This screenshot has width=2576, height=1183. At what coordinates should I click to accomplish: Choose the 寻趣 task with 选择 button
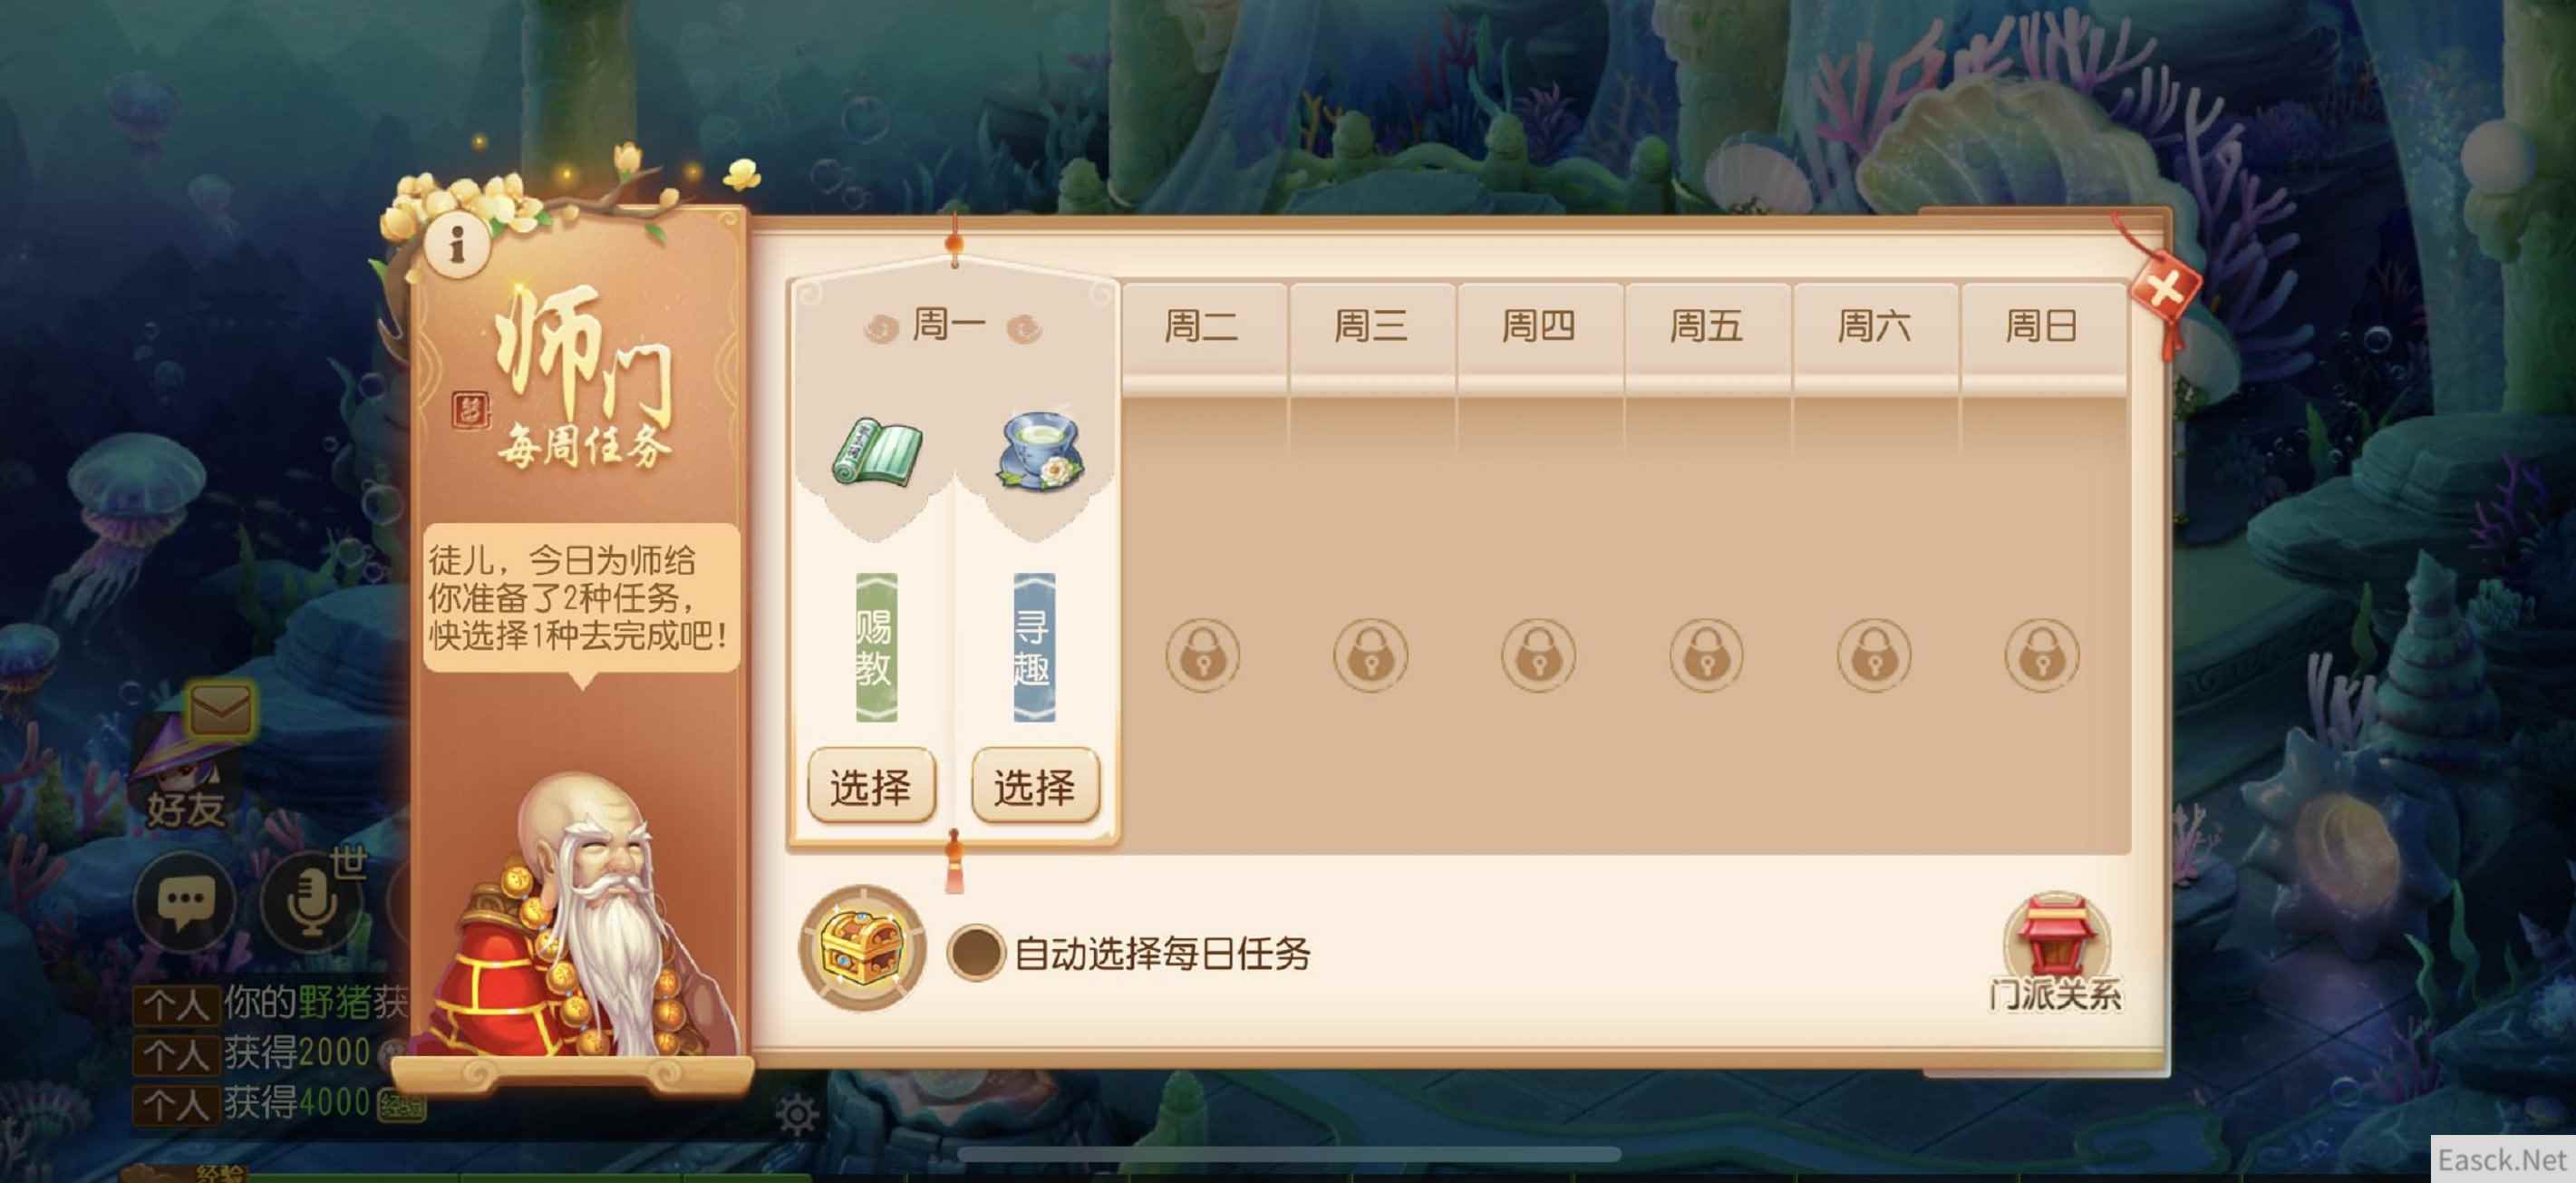pyautogui.click(x=1035, y=787)
